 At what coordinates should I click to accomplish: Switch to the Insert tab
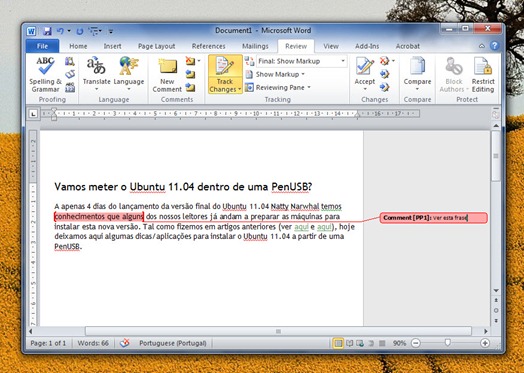click(x=112, y=46)
